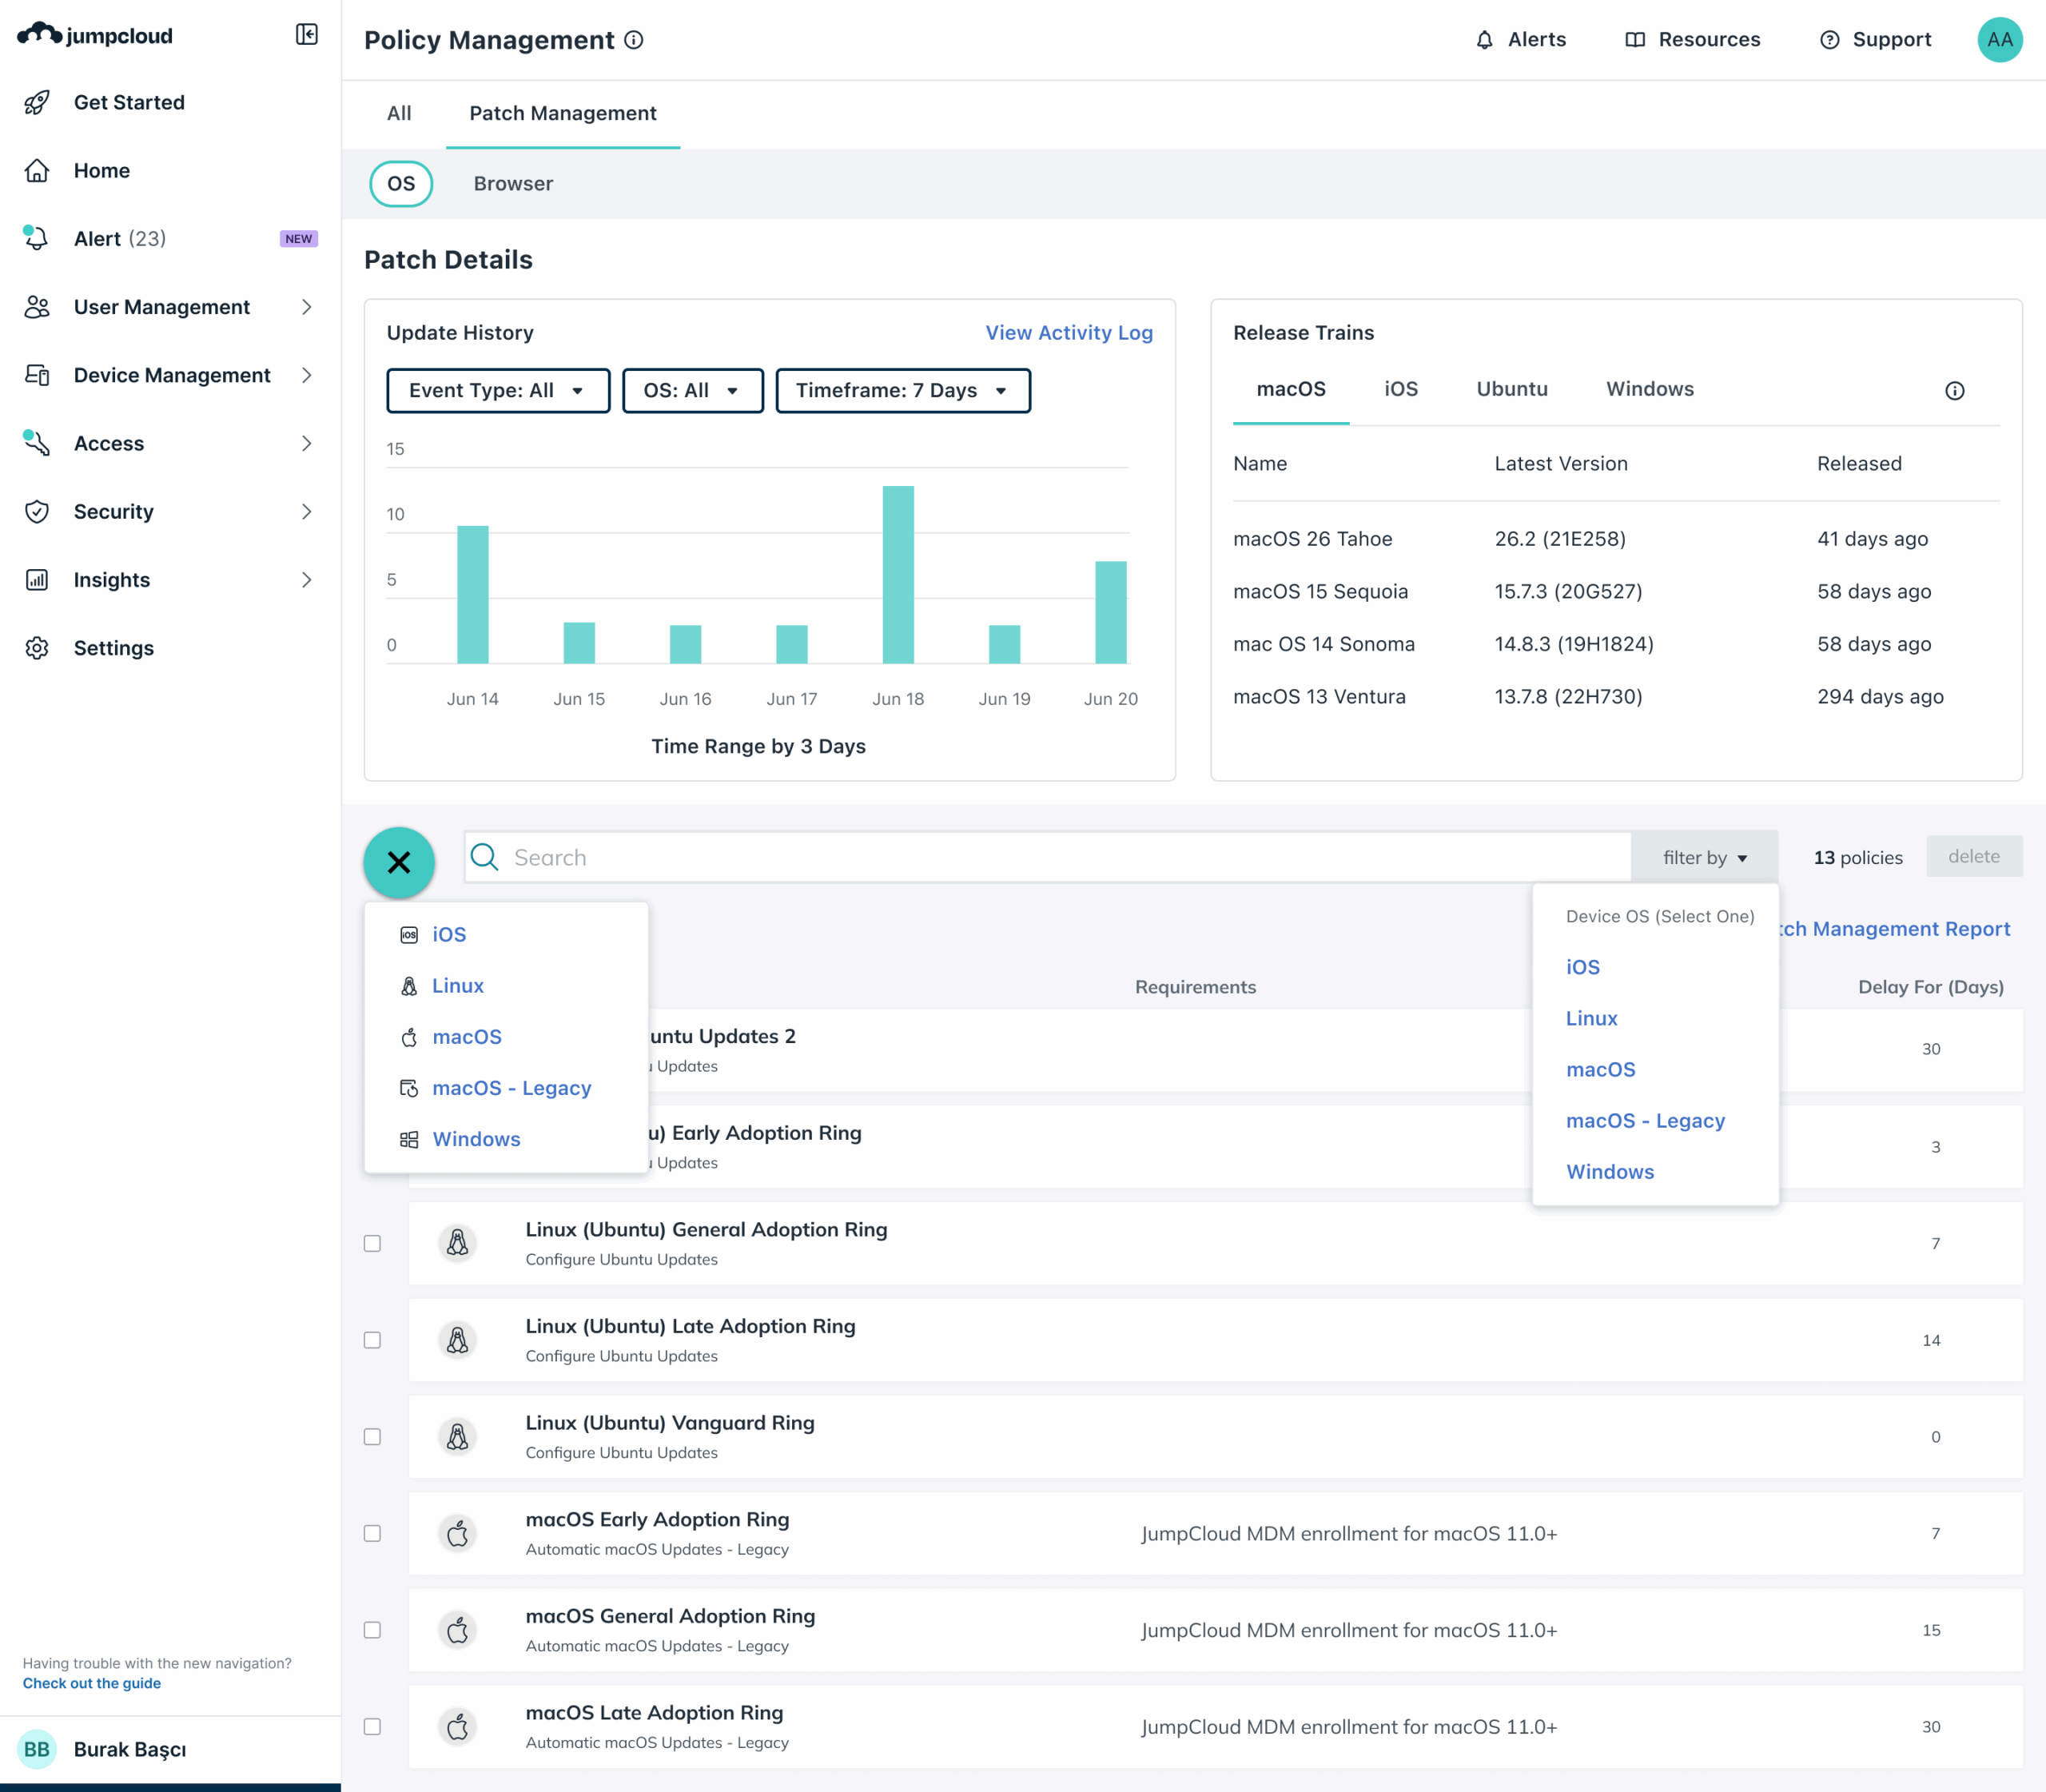The image size is (2046, 1792).
Task: Click the Check out the guide link
Action: (92, 1683)
